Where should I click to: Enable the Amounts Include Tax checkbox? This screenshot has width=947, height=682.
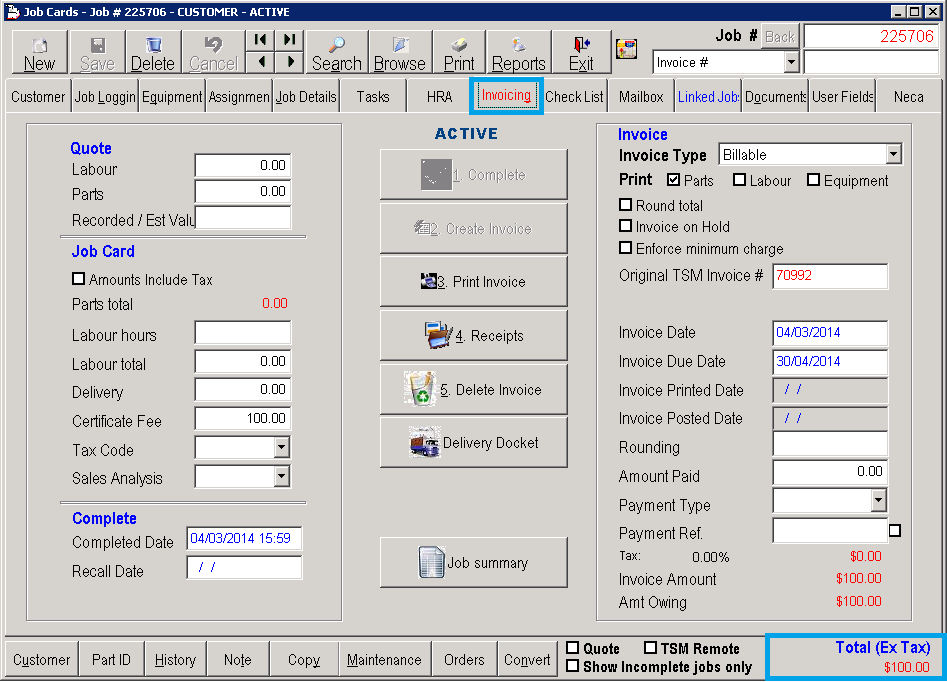tap(79, 280)
